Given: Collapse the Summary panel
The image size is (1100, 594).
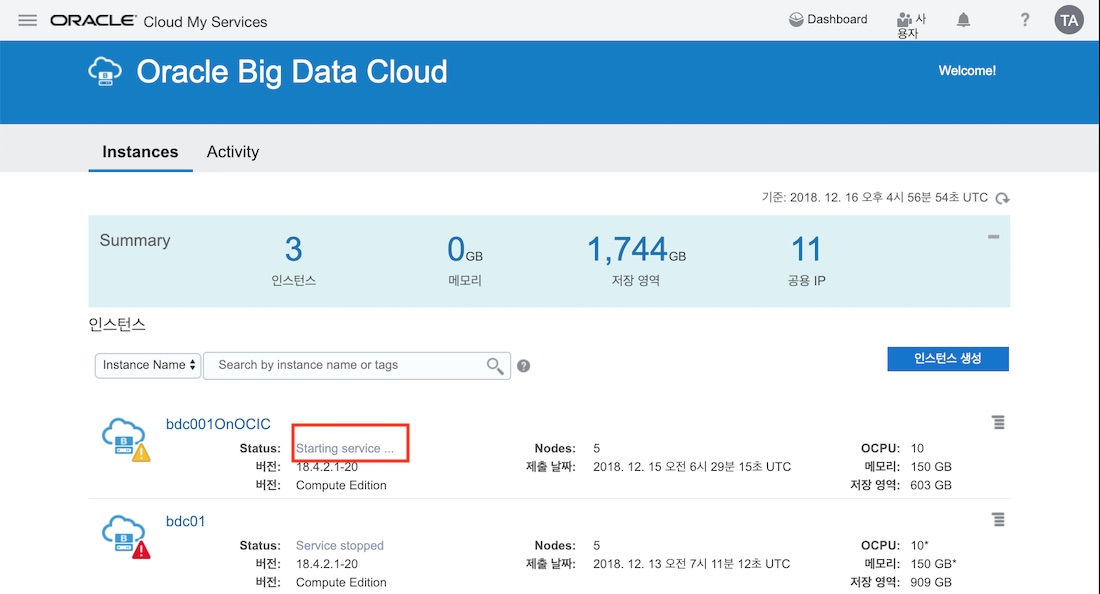Looking at the screenshot, I should click(x=993, y=237).
